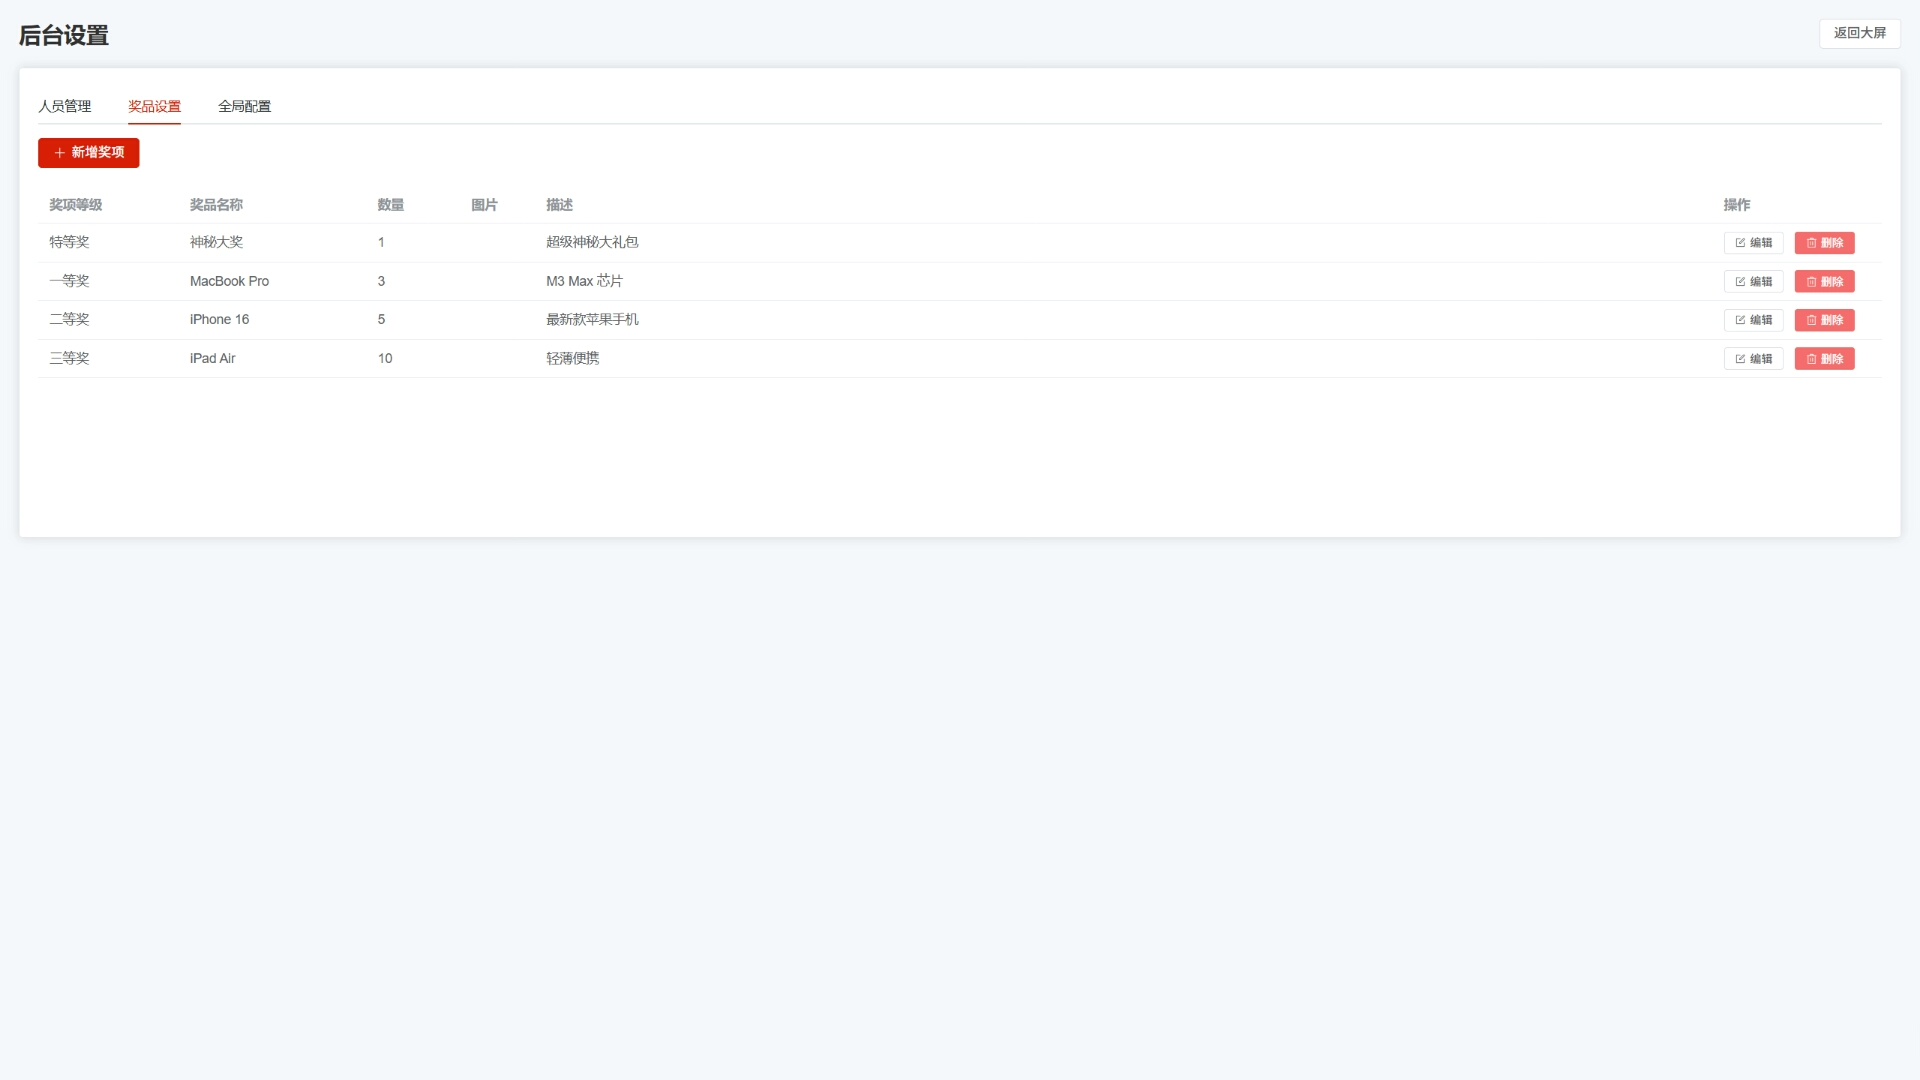Click the 数量 column header
Viewport: 1920px width, 1080px height.
(x=390, y=205)
